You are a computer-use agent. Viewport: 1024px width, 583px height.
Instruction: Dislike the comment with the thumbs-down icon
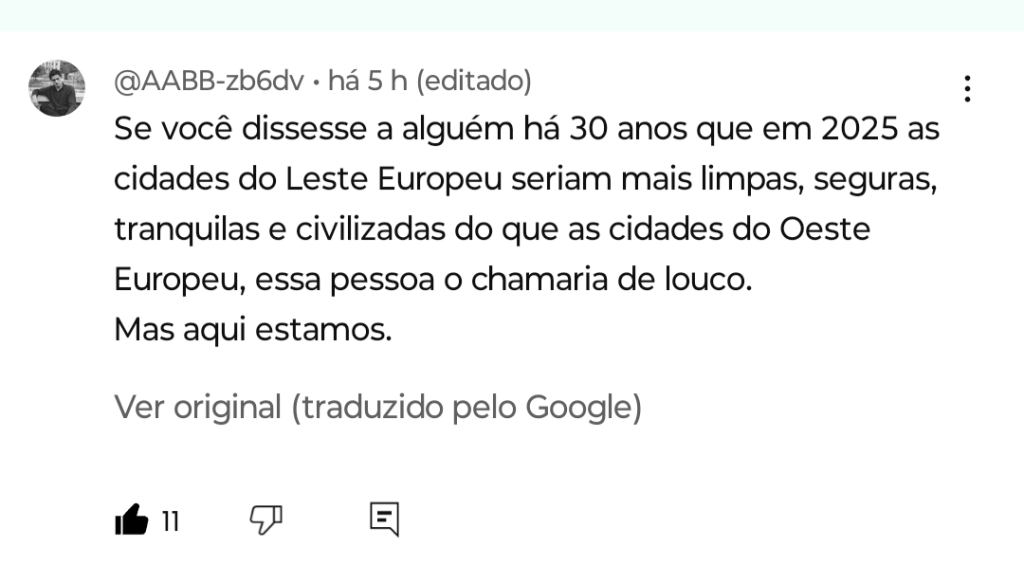265,519
